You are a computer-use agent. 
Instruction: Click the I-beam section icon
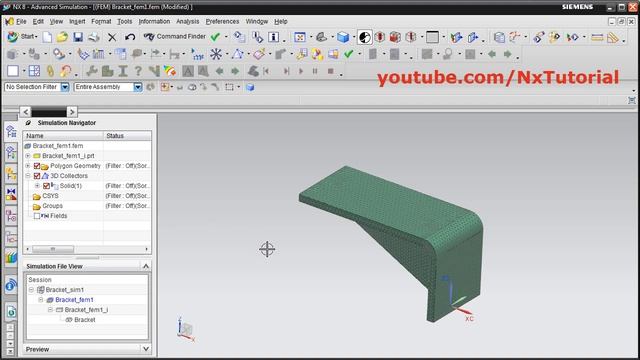click(x=123, y=71)
